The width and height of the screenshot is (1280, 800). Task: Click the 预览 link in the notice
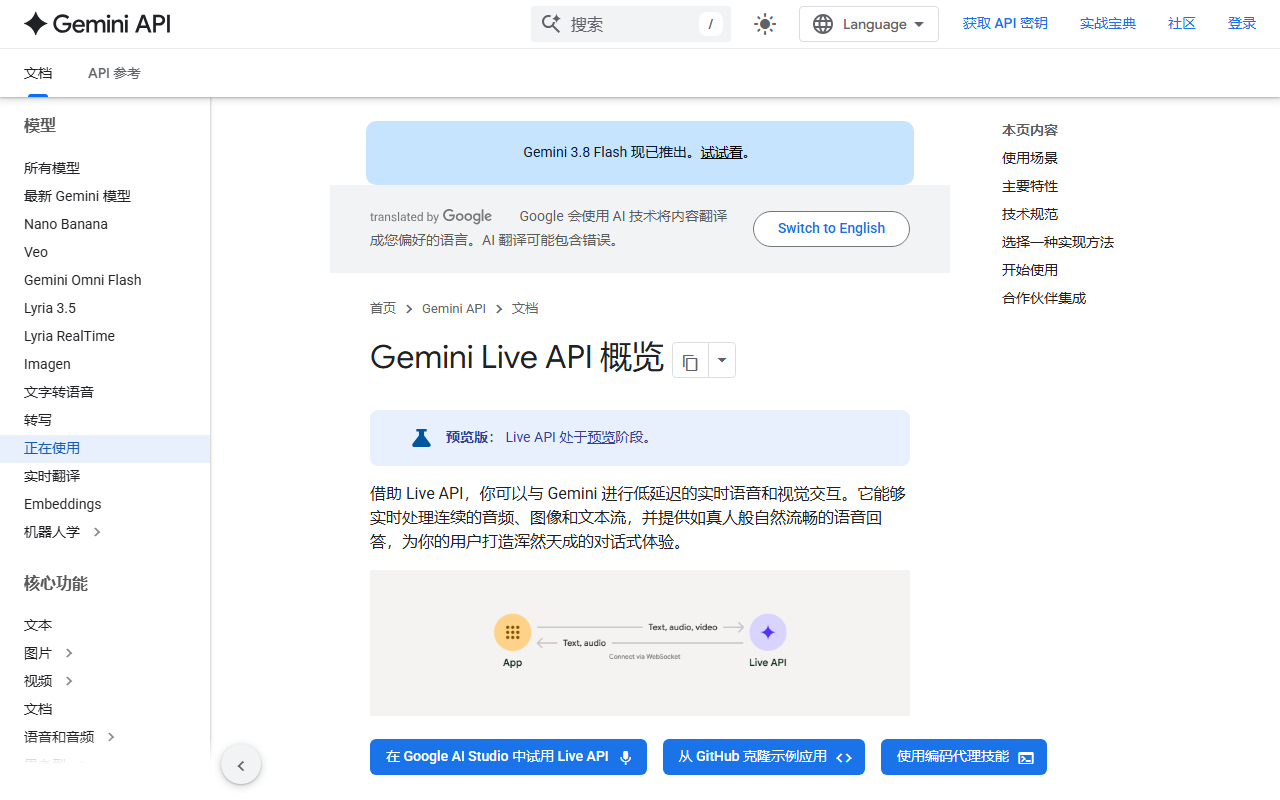[x=601, y=437]
